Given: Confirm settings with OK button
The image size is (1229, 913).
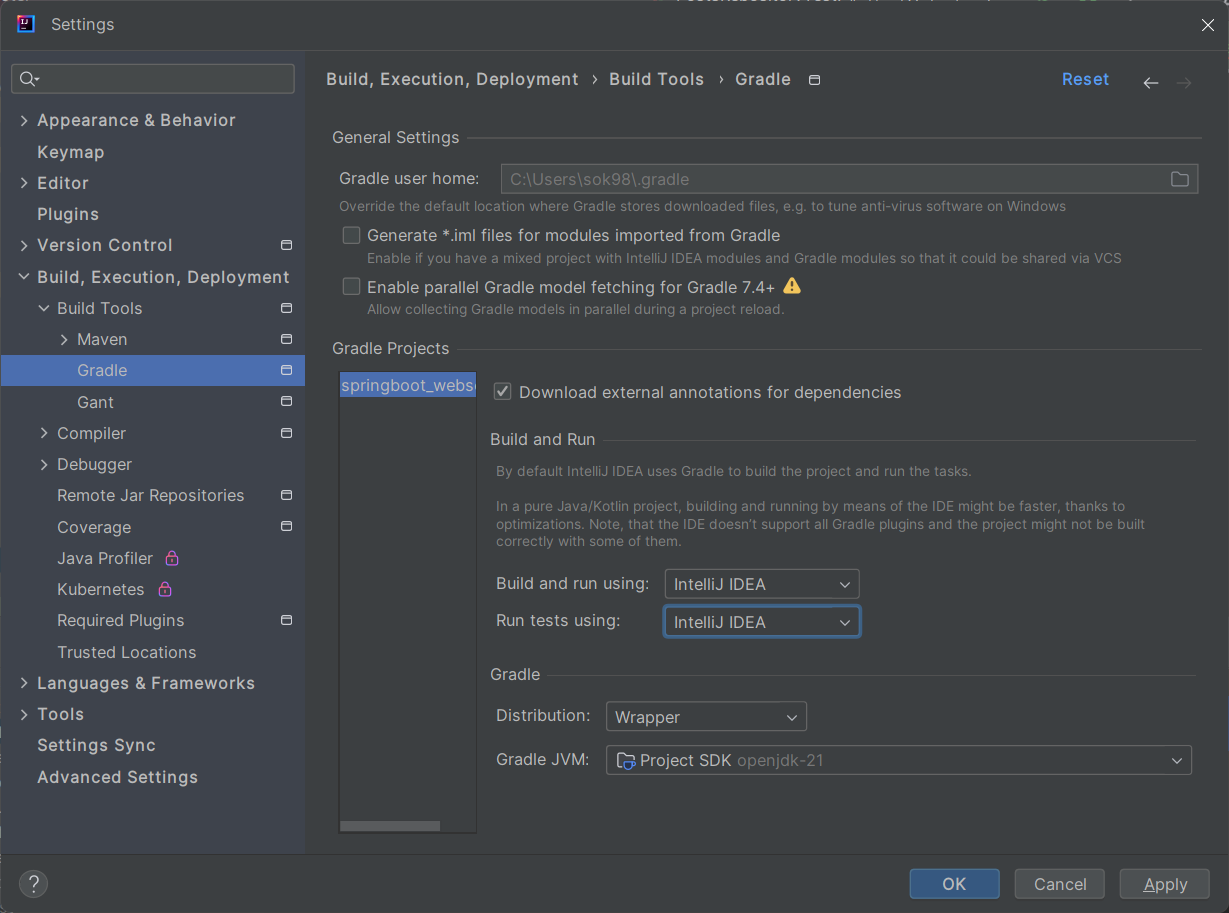Looking at the screenshot, I should [954, 884].
